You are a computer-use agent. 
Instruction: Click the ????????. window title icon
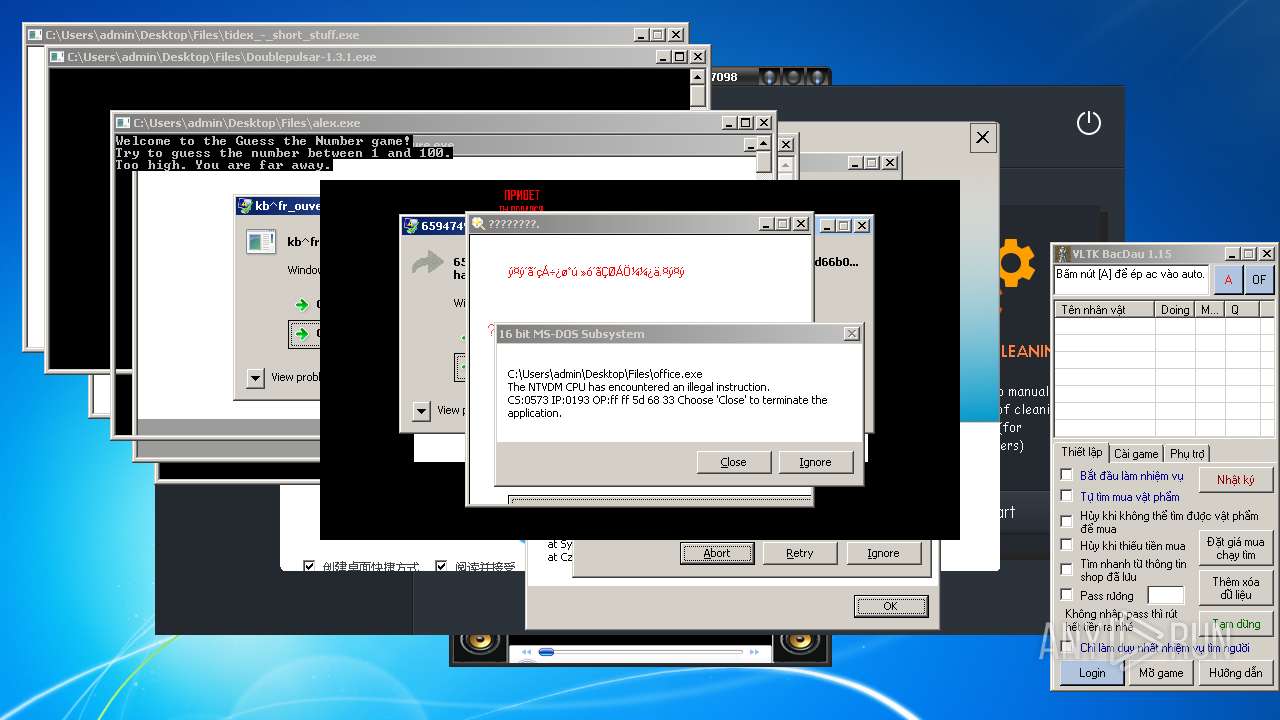[478, 224]
